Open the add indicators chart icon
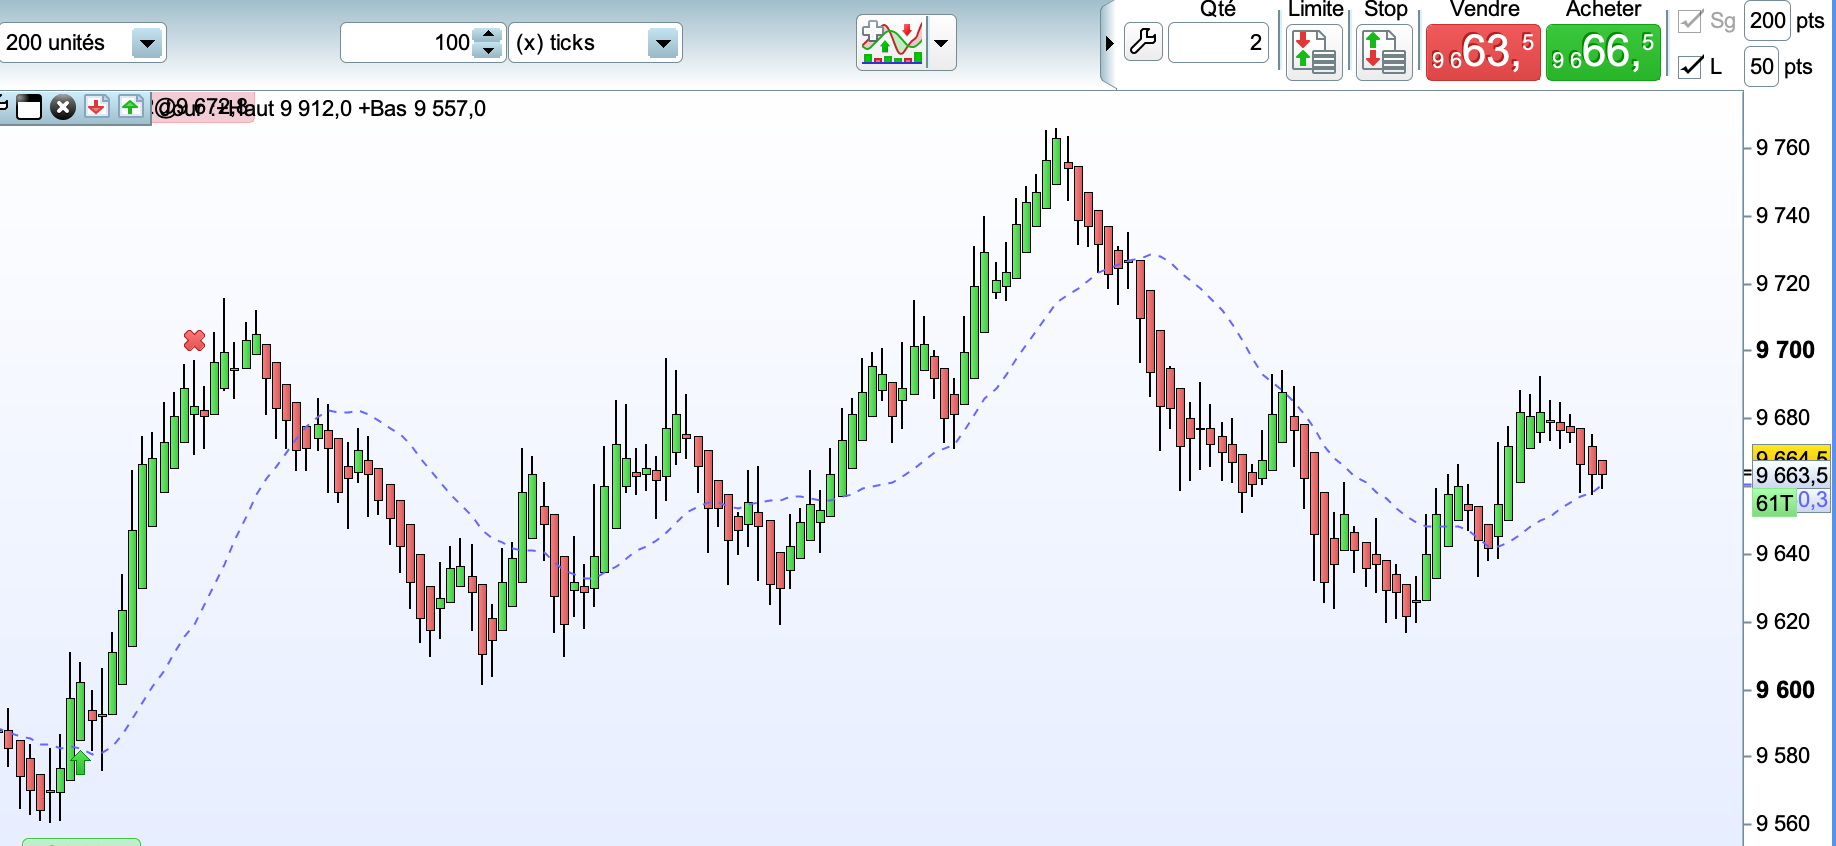Viewport: 1836px width, 846px height. click(x=892, y=43)
